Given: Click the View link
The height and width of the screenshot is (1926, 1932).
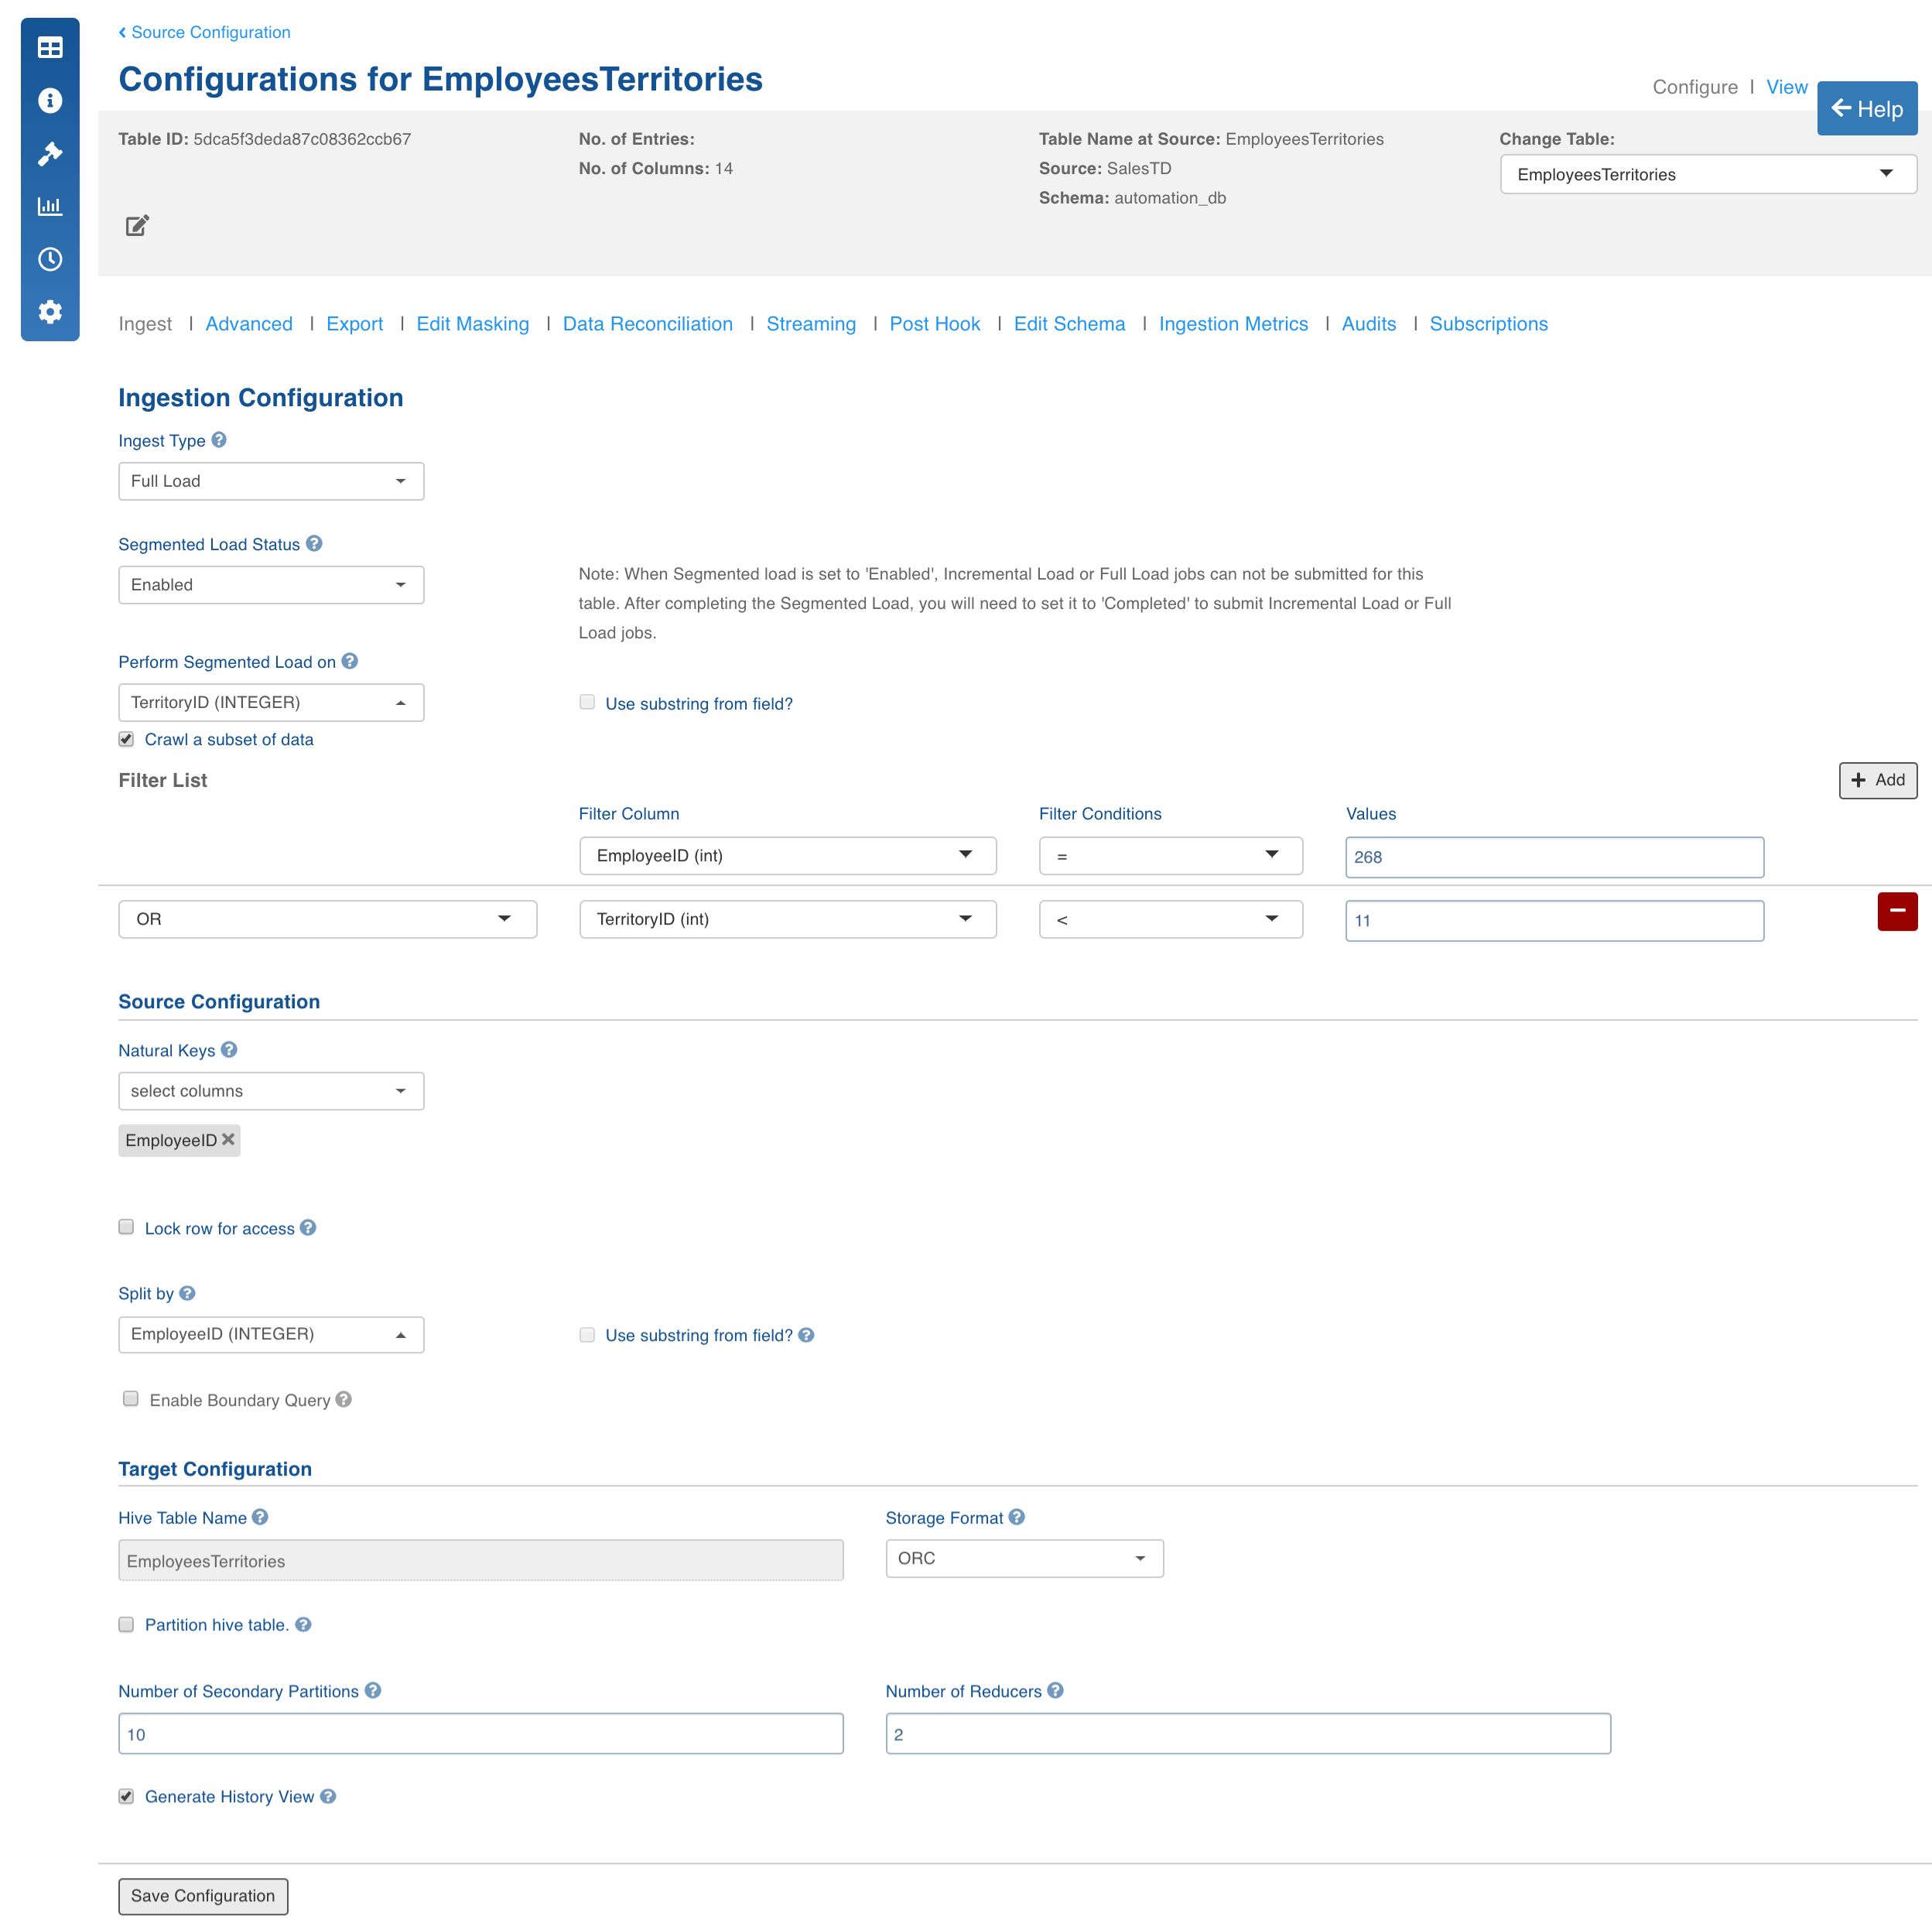Looking at the screenshot, I should click(1787, 87).
